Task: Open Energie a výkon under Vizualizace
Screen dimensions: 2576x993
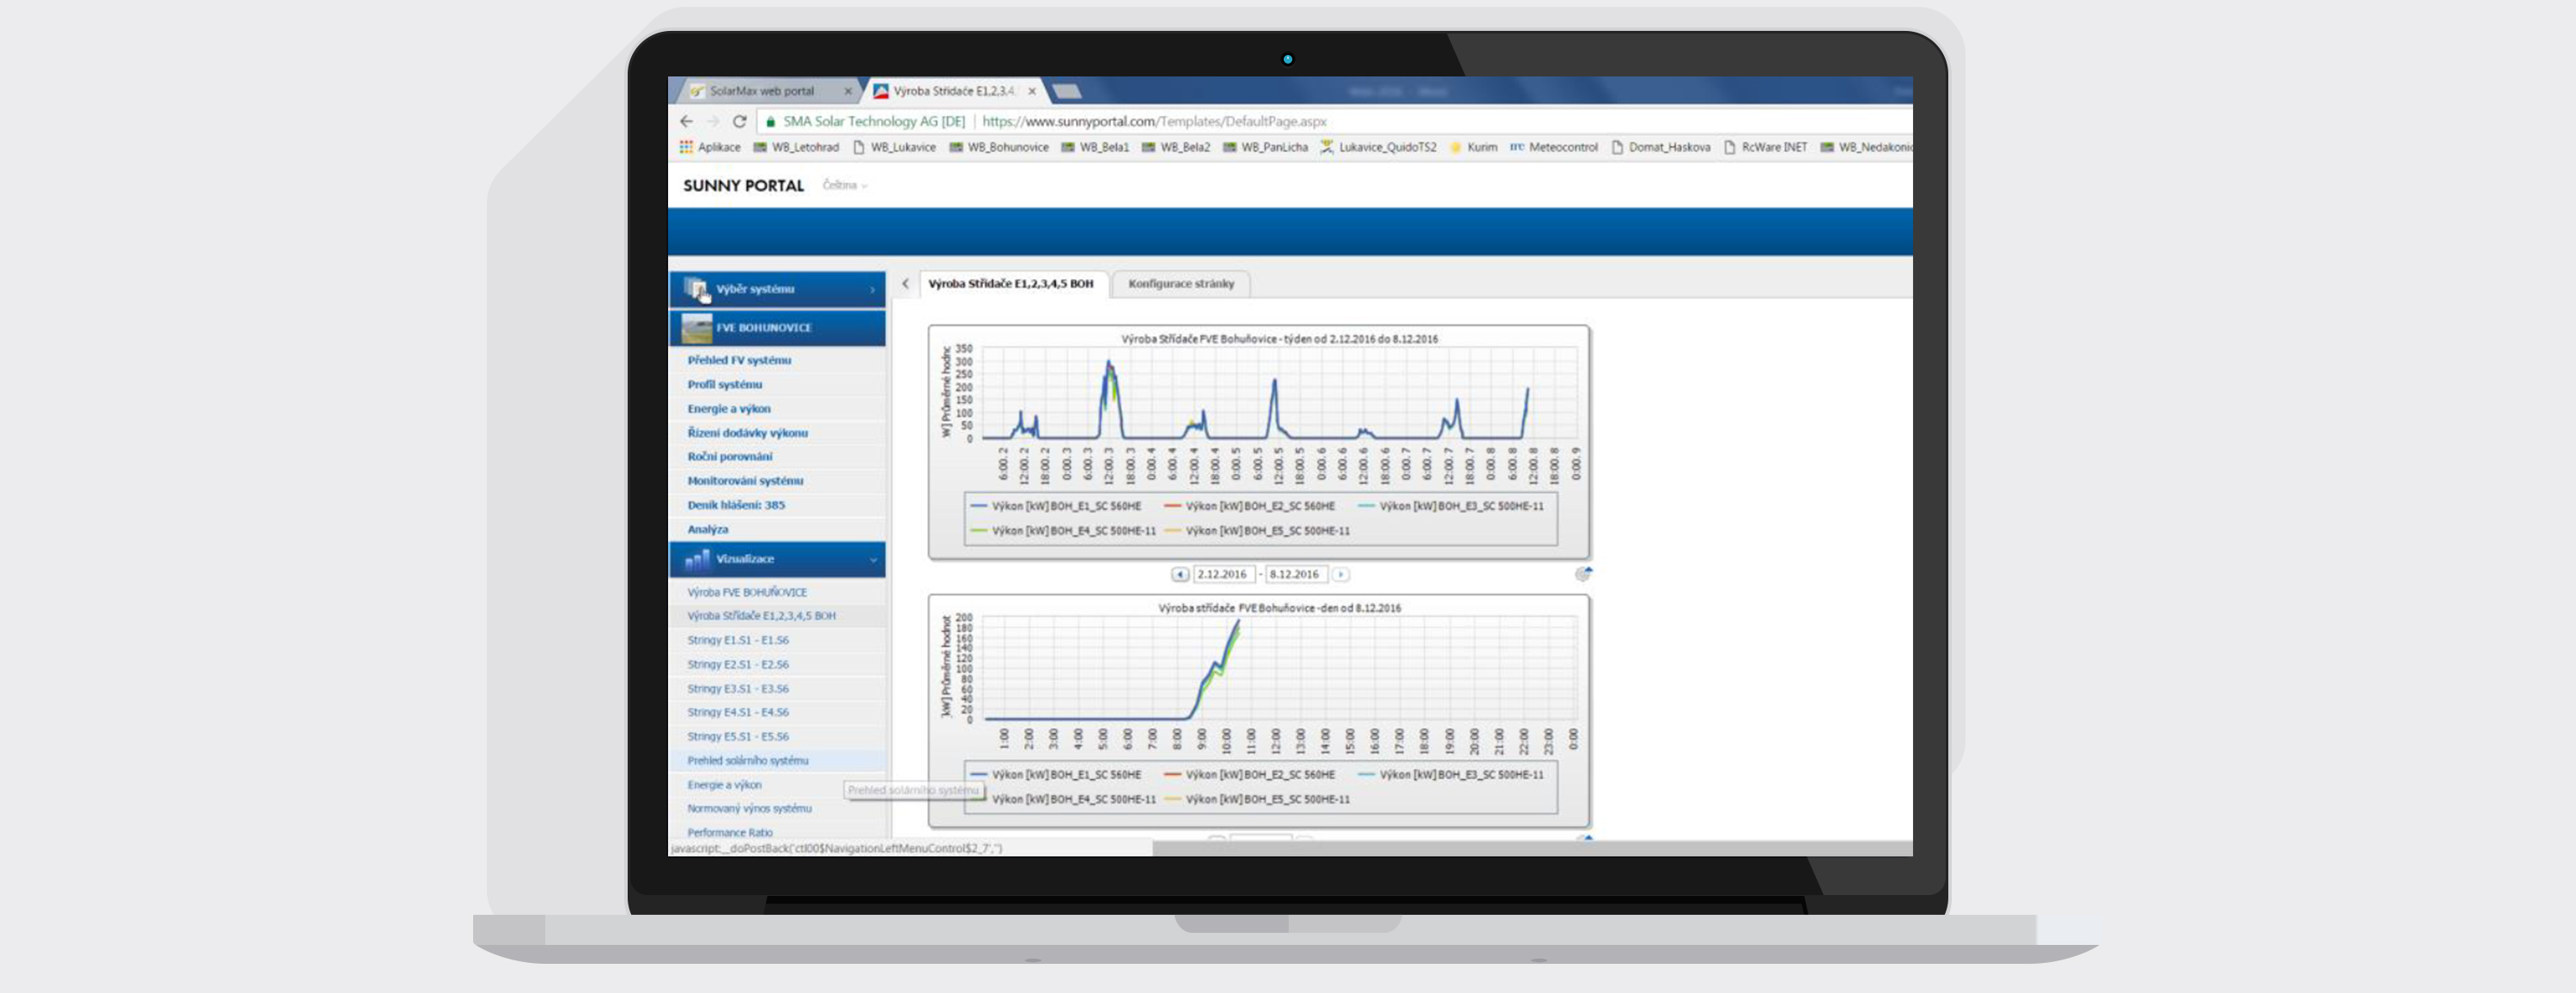Action: 724,785
